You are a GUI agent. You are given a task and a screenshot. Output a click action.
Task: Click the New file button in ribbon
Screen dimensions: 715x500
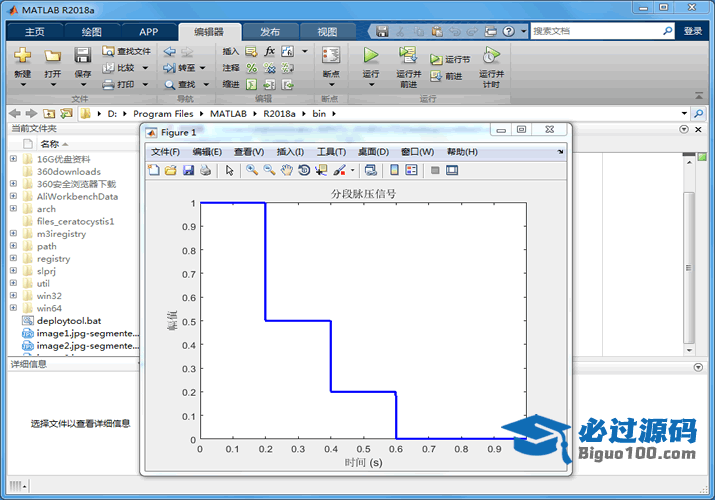pos(22,56)
